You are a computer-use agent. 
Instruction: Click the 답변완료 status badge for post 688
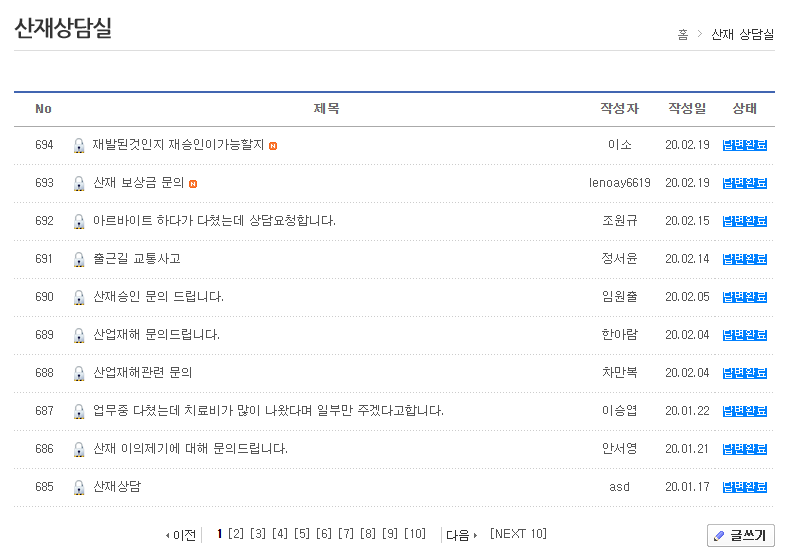click(x=744, y=373)
